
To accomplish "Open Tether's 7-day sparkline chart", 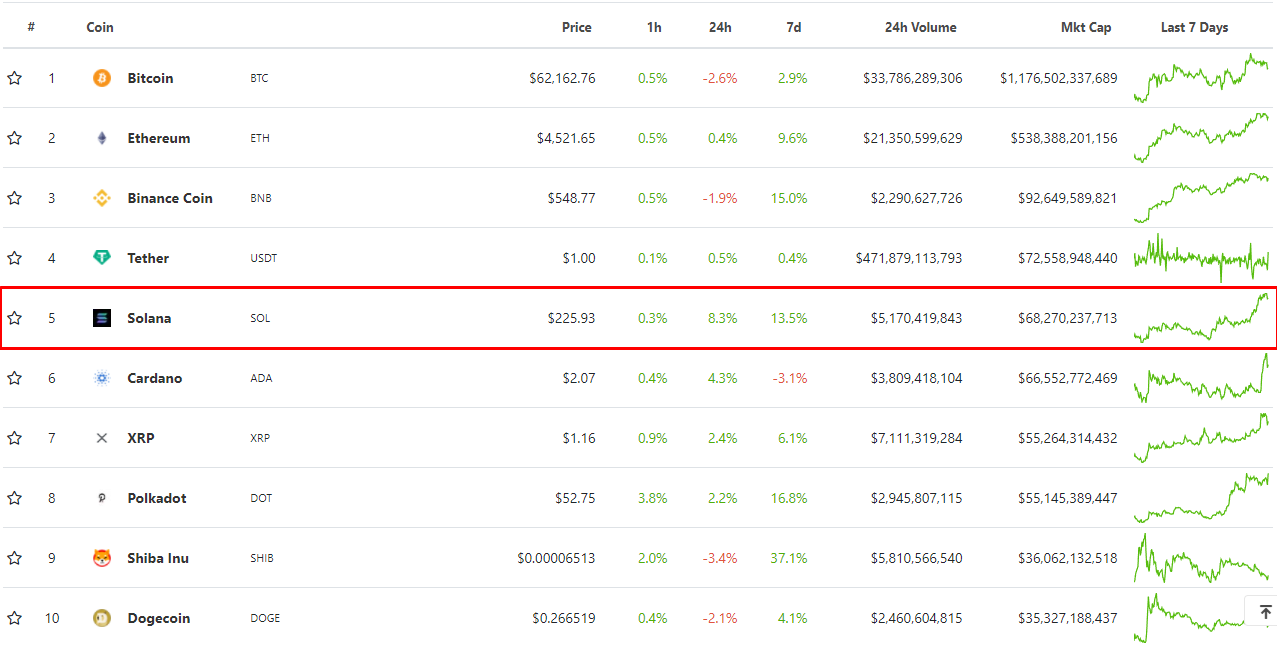I will pyautogui.click(x=1201, y=258).
